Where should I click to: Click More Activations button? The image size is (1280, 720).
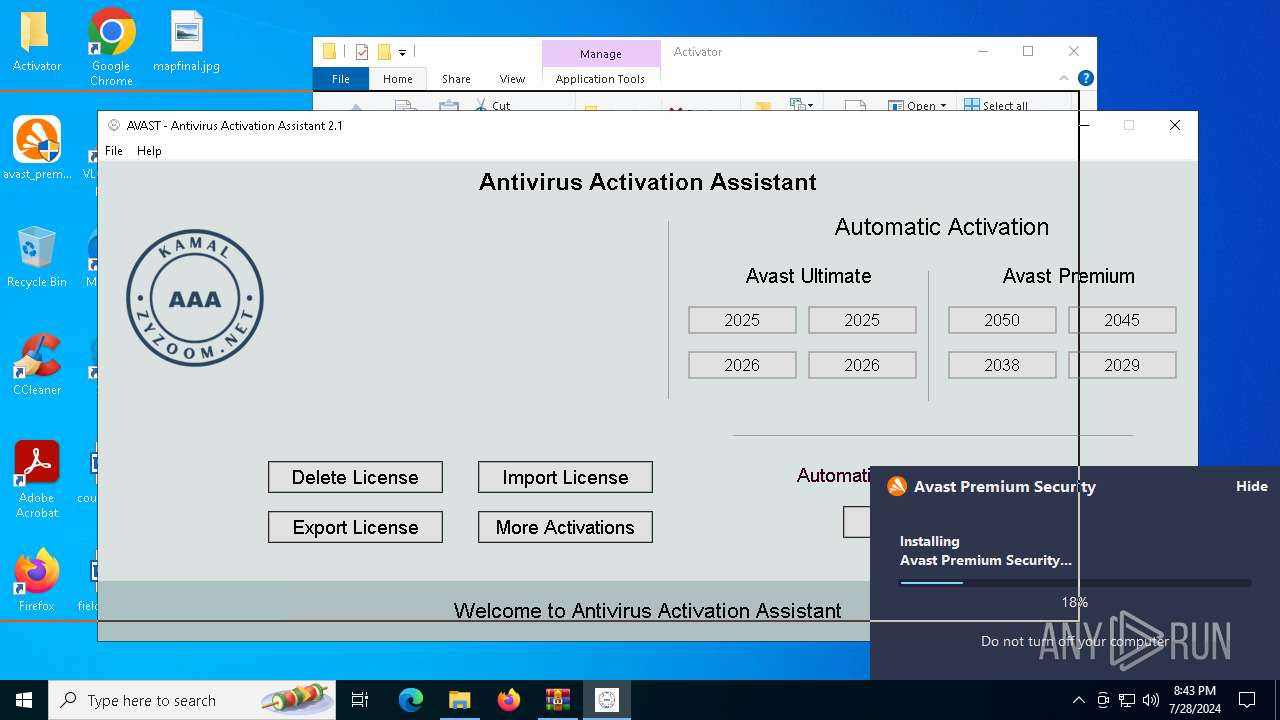click(x=565, y=527)
